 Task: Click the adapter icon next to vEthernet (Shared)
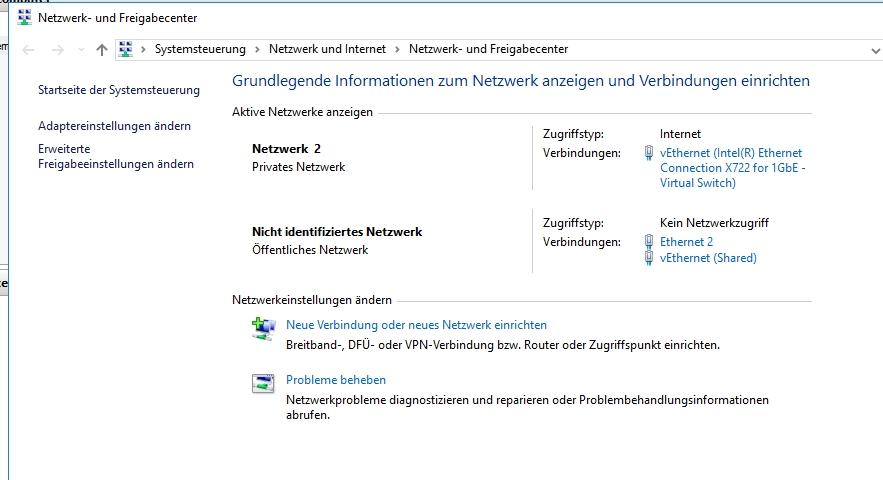coord(649,258)
